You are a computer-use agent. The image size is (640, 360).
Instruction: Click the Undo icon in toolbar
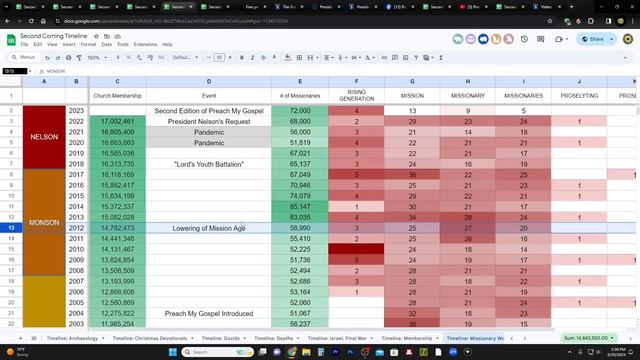(47, 58)
